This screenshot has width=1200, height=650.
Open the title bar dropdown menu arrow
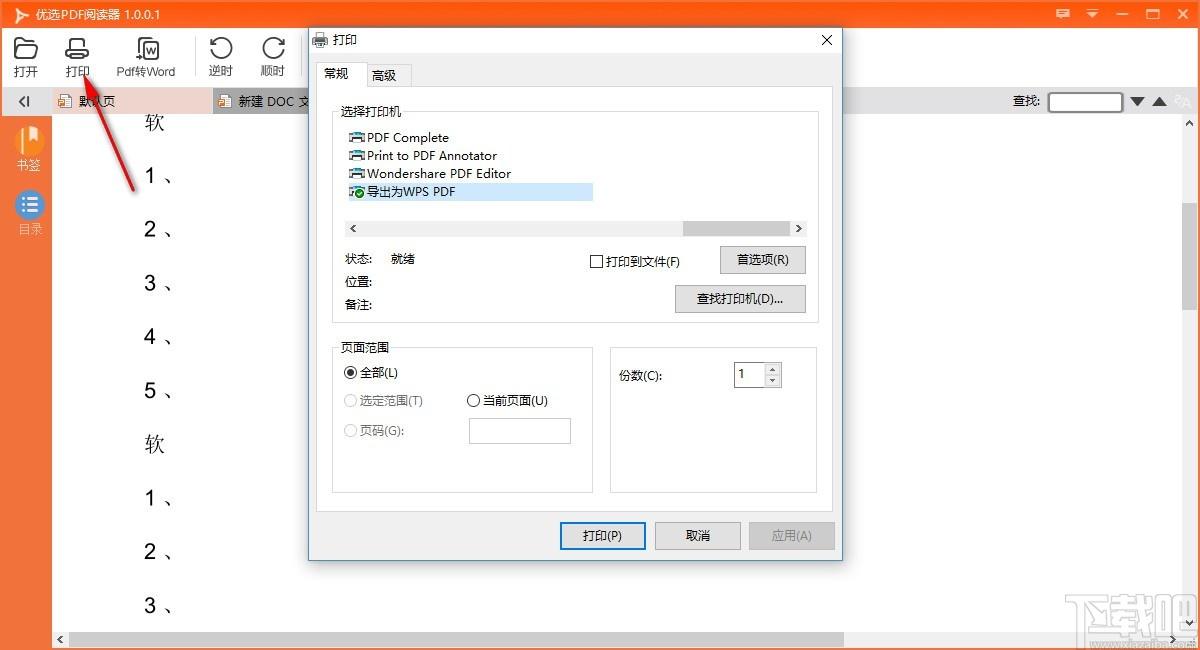1093,14
